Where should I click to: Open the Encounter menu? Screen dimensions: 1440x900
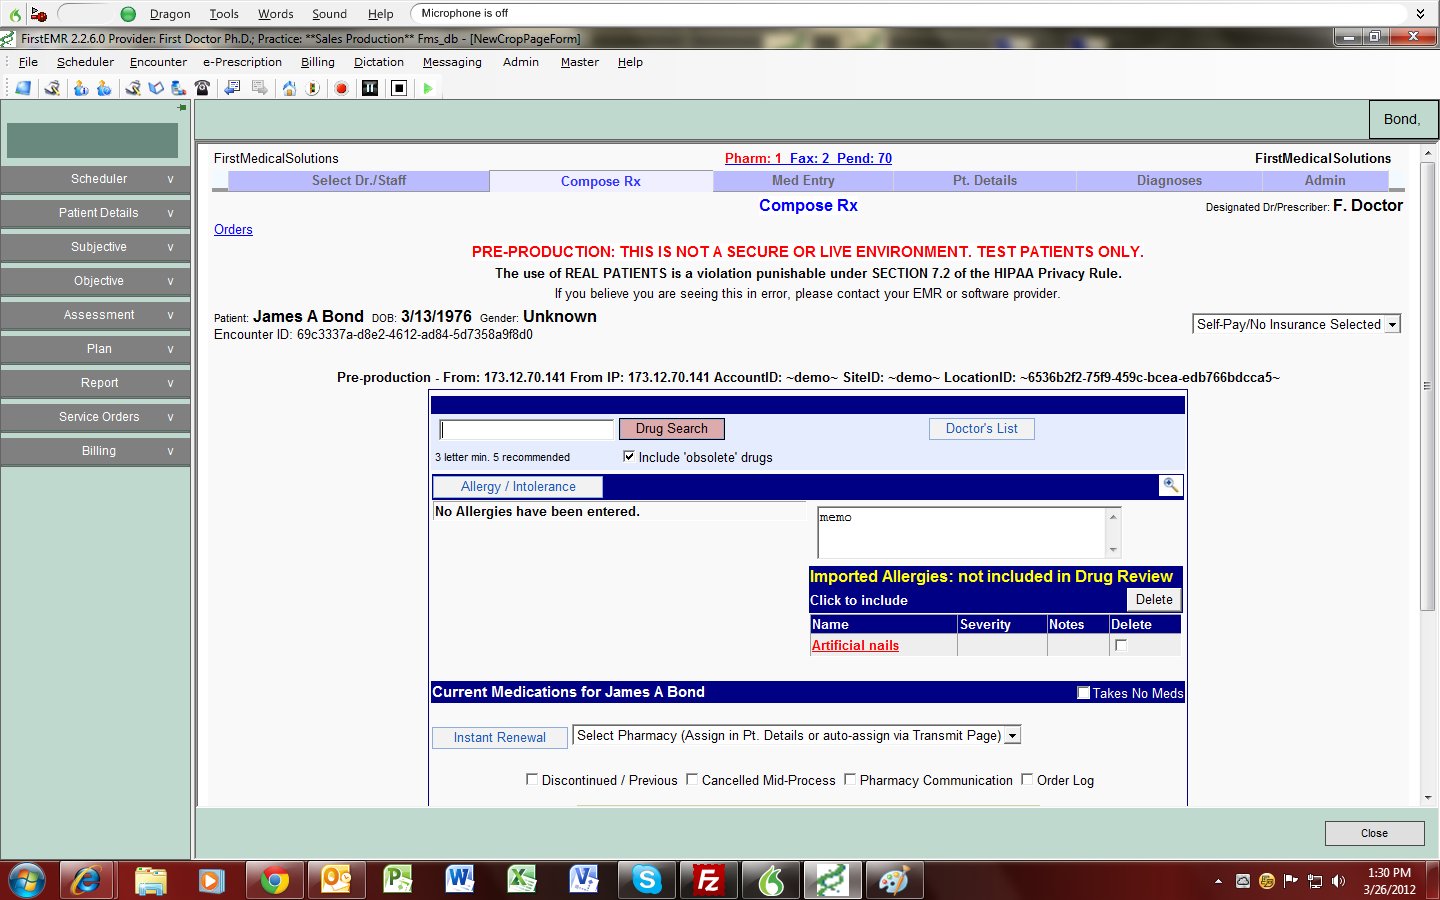158,62
